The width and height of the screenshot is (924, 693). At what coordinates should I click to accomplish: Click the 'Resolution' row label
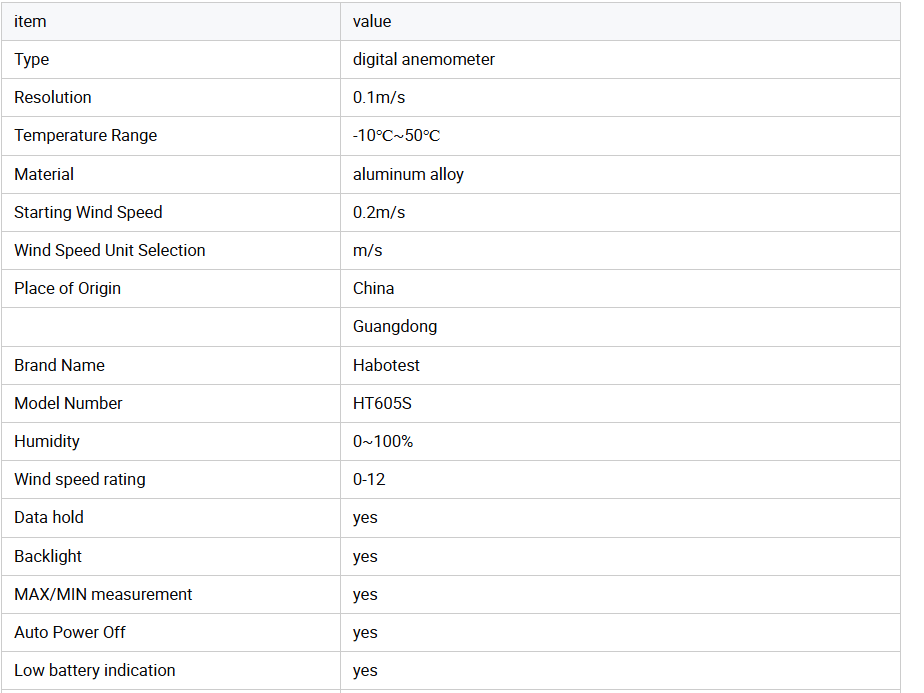point(53,97)
